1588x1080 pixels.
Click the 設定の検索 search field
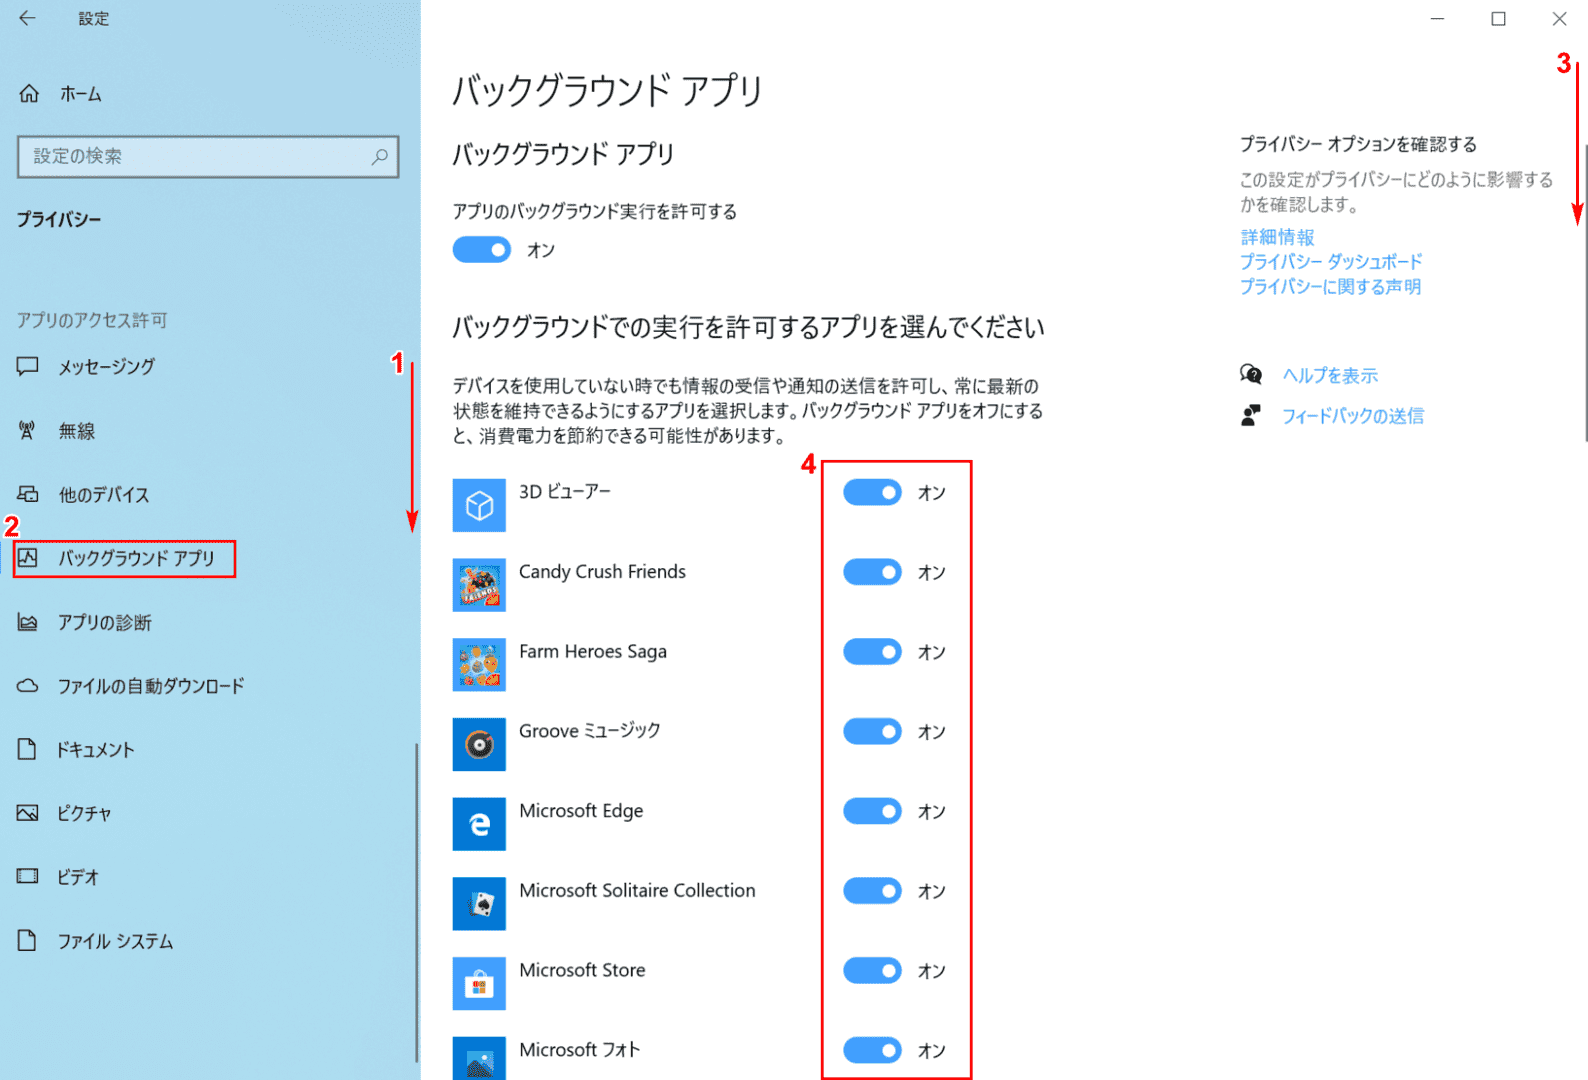208,156
